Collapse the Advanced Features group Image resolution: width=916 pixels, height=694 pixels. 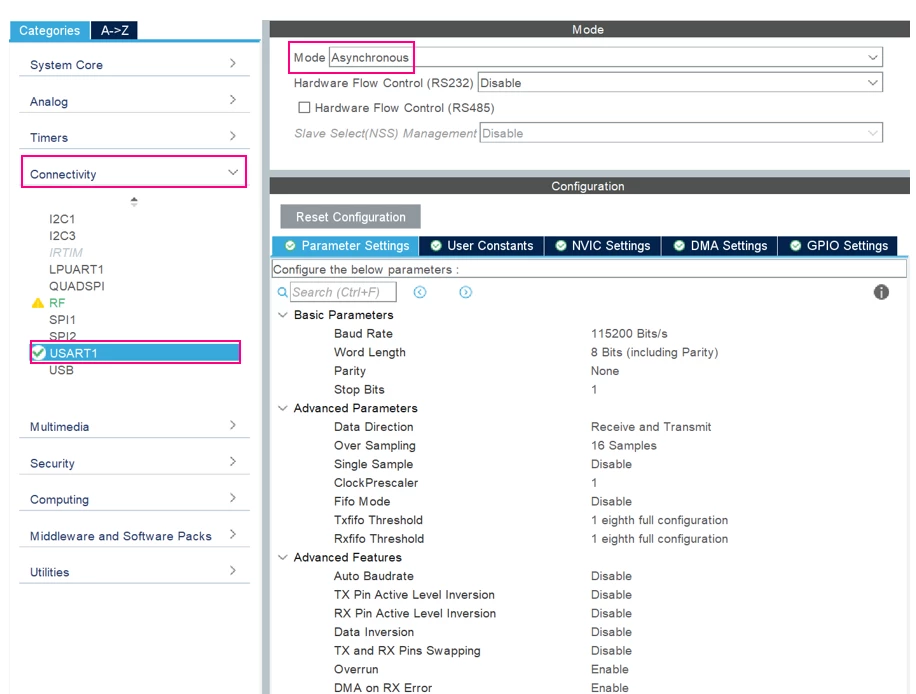tap(283, 557)
